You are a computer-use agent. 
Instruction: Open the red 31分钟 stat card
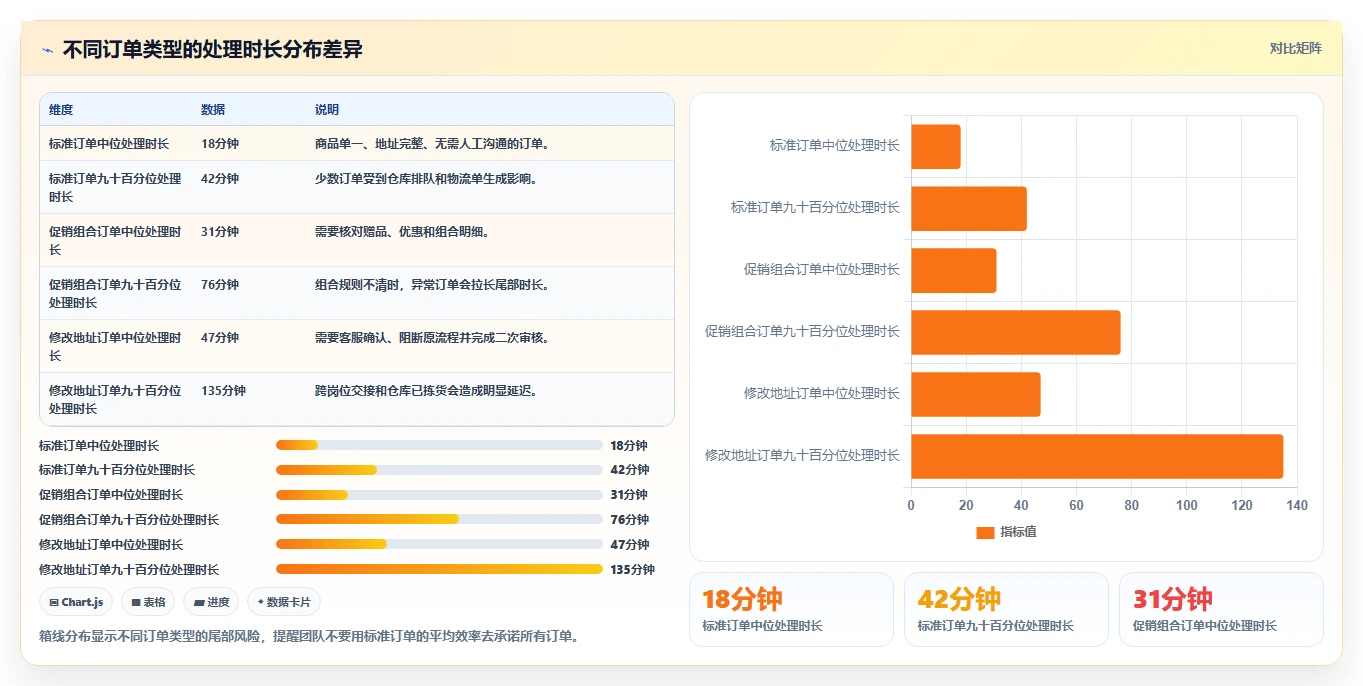click(x=1221, y=609)
